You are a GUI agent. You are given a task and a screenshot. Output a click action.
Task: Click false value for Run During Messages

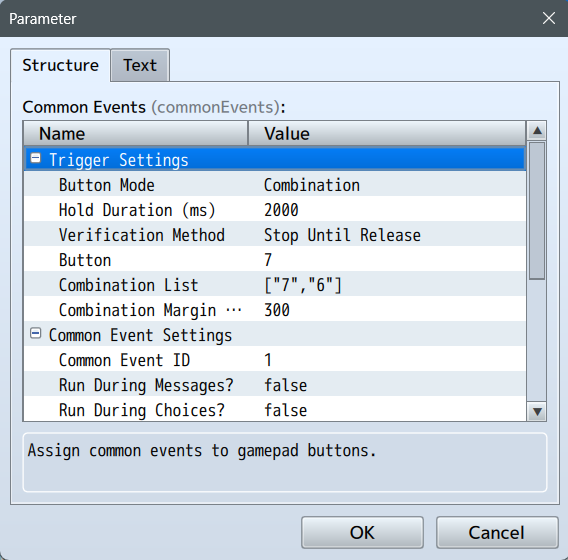[x=285, y=385]
